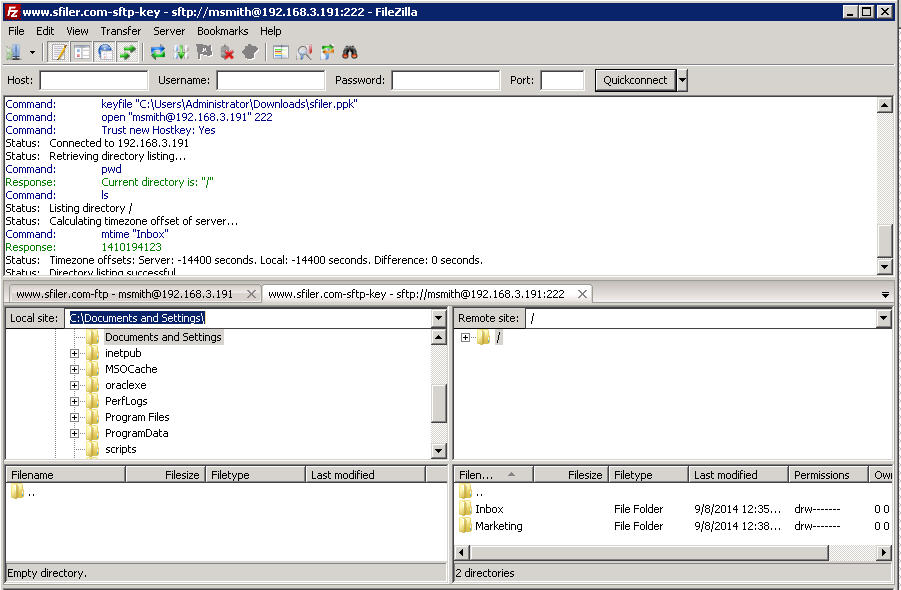Image resolution: width=901 pixels, height=590 pixels.
Task: Search for files with binoculars icon
Action: point(350,53)
